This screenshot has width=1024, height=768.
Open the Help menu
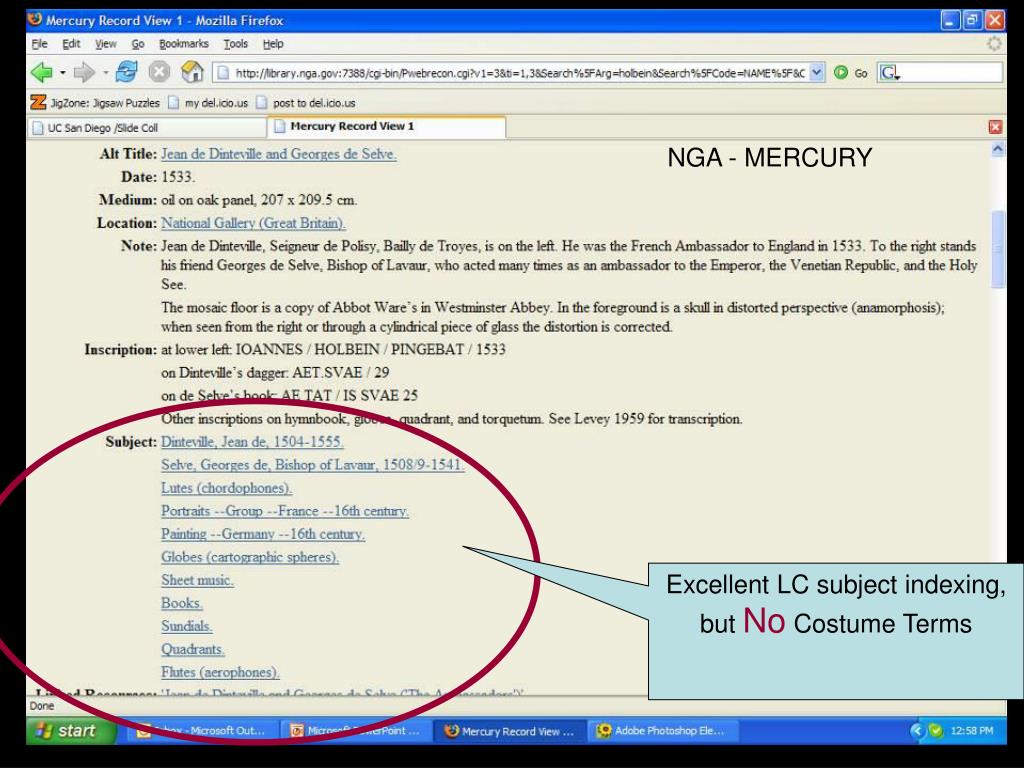[x=273, y=44]
